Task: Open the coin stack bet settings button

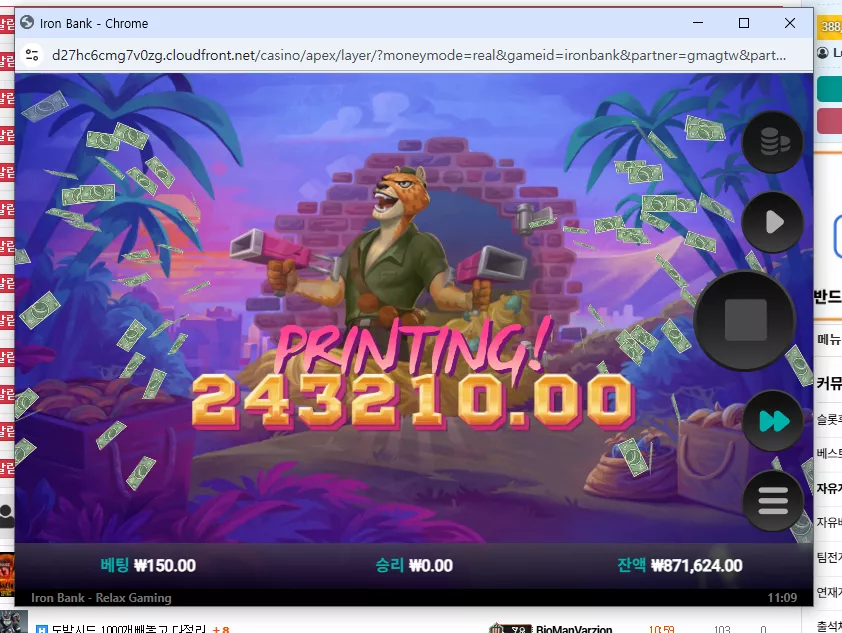Action: click(772, 142)
